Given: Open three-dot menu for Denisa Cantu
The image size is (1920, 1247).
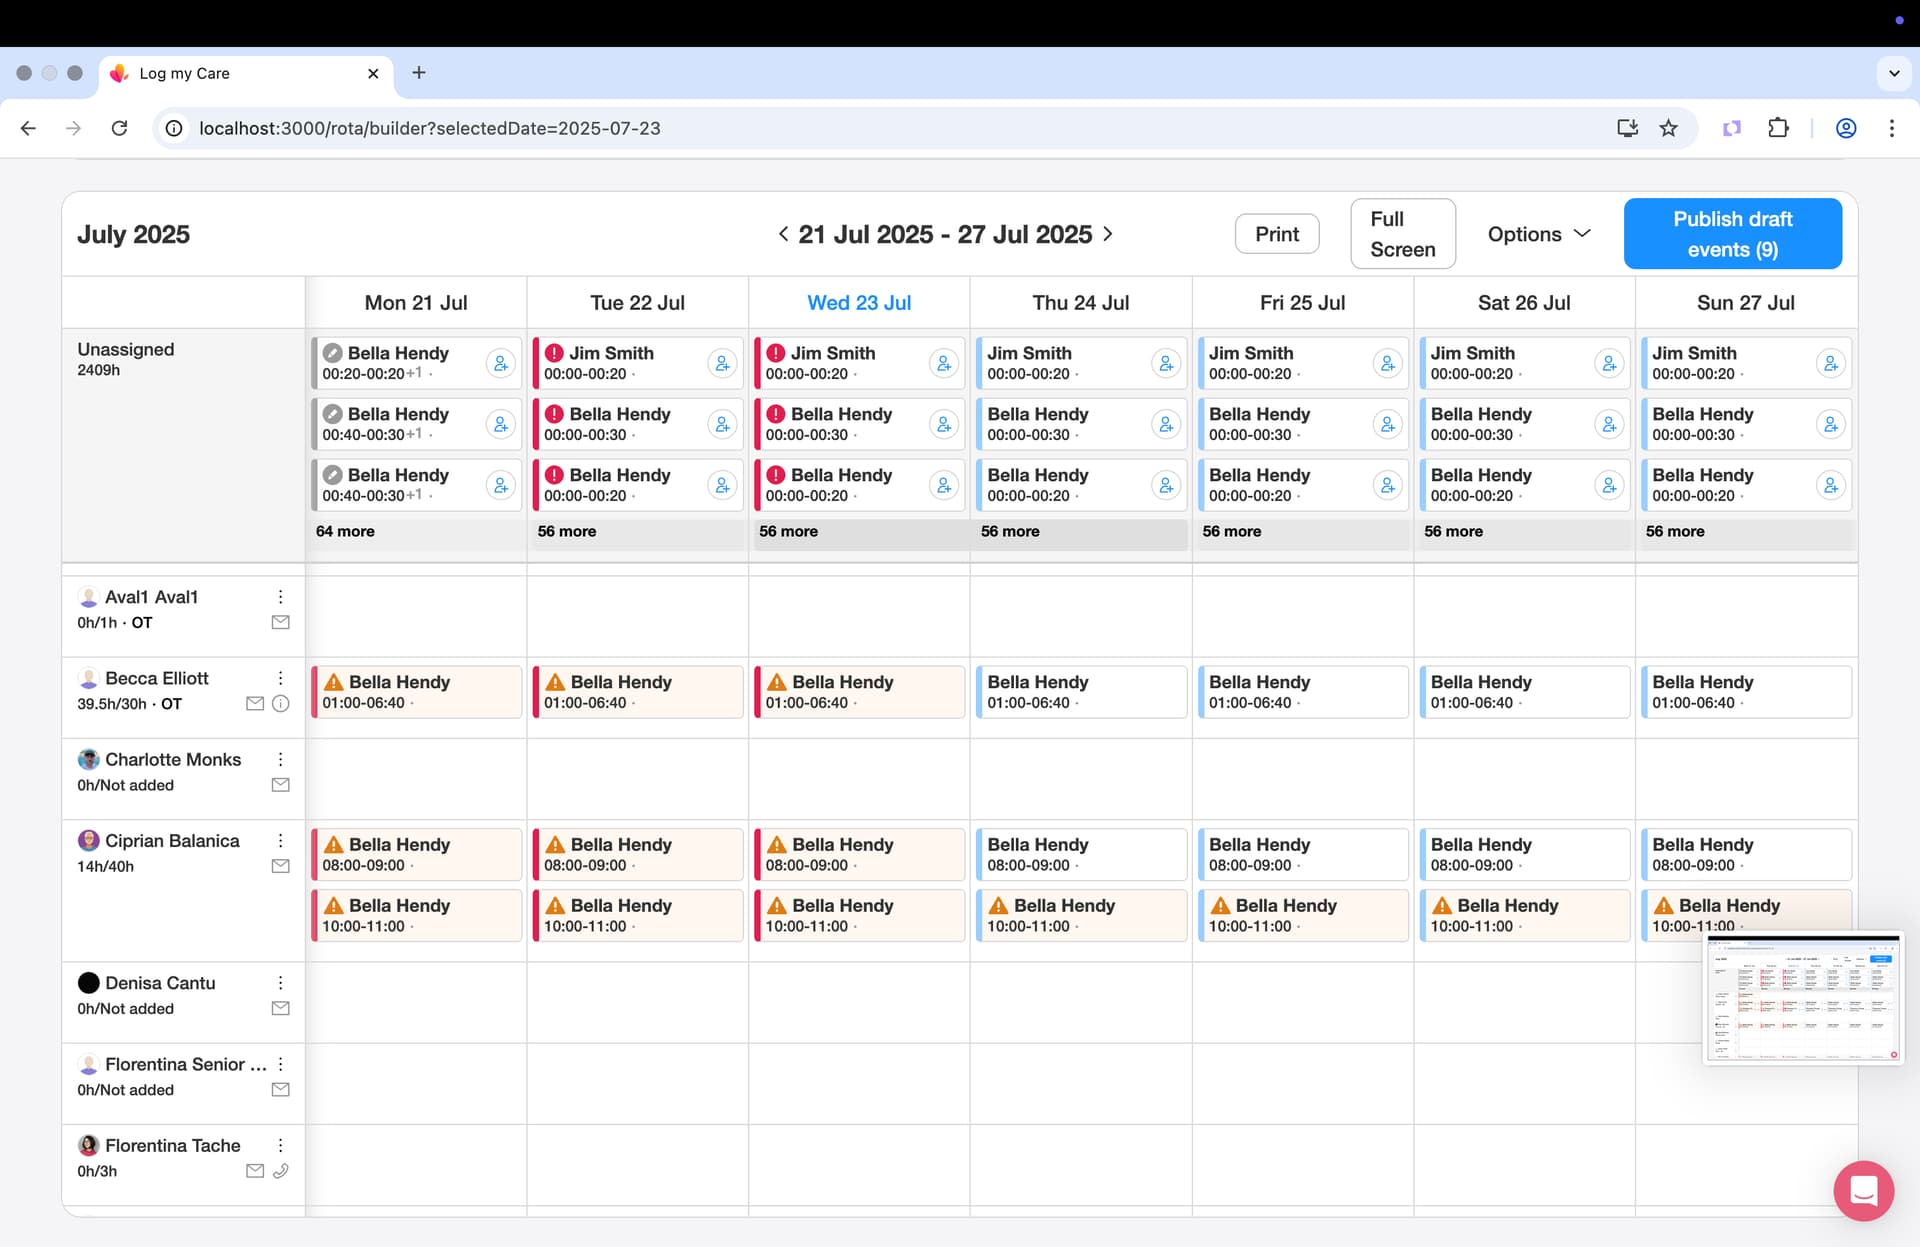Looking at the screenshot, I should pos(281,983).
